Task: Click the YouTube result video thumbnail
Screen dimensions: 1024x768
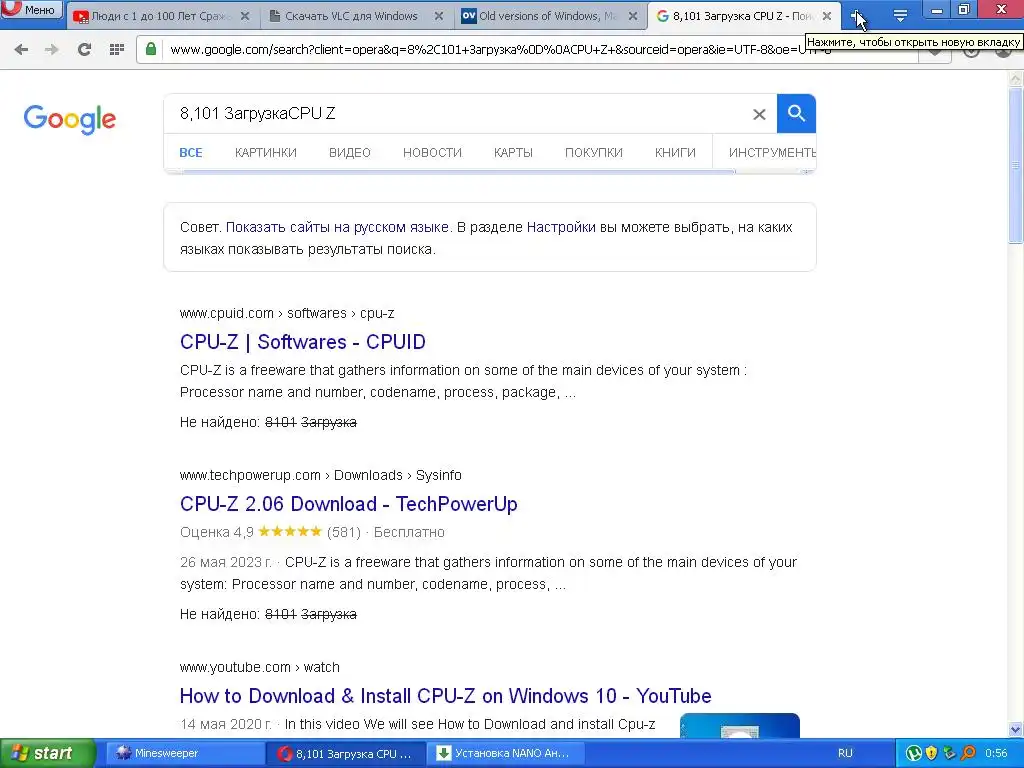Action: tap(739, 726)
